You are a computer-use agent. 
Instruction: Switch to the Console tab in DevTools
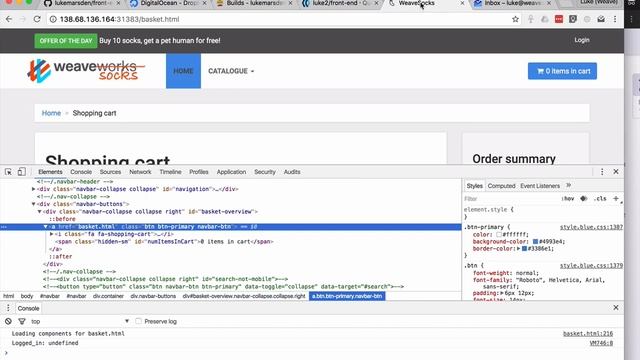point(81,172)
